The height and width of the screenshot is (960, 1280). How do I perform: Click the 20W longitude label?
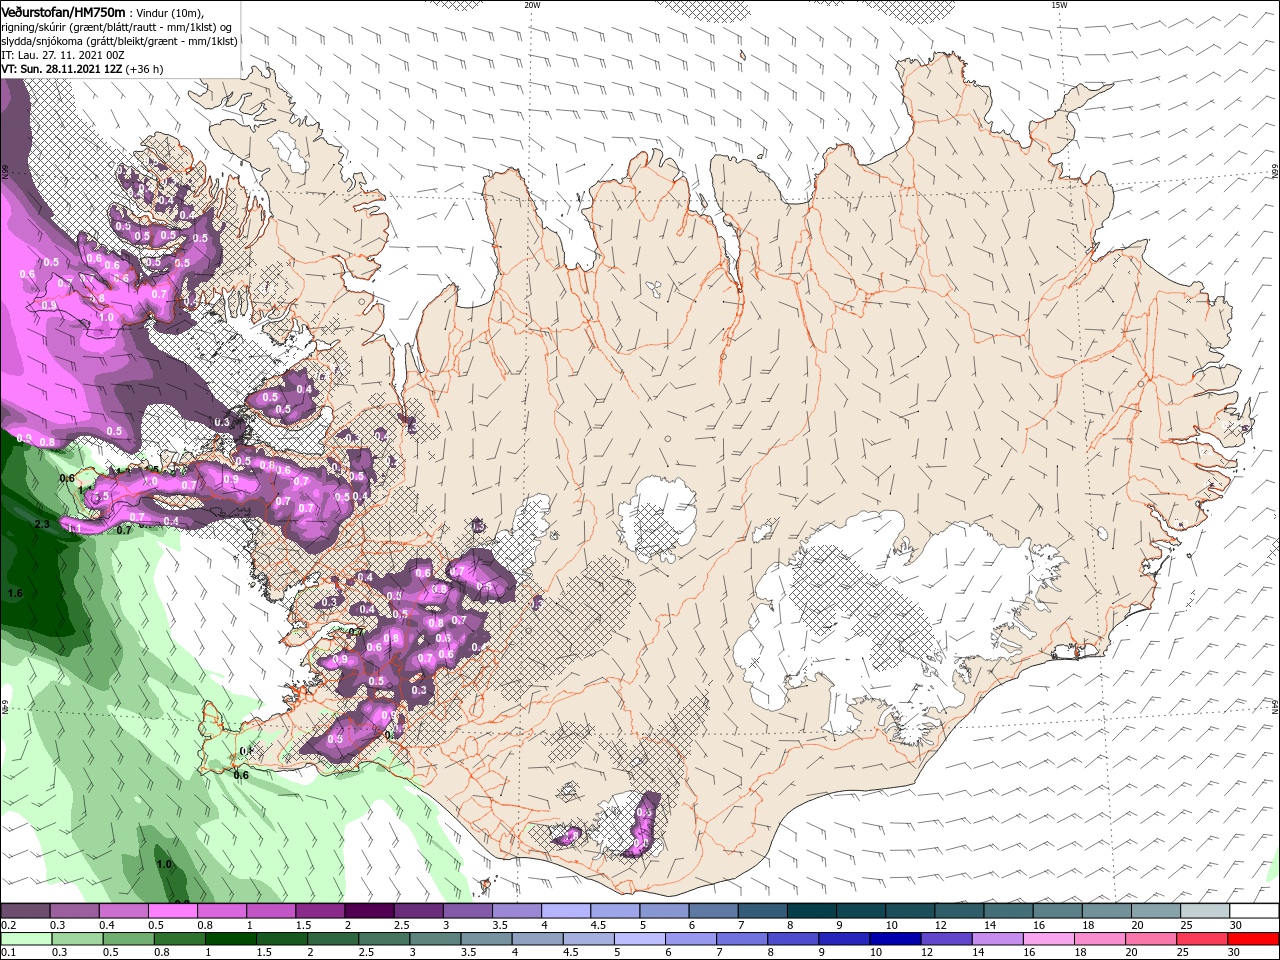tap(532, 5)
